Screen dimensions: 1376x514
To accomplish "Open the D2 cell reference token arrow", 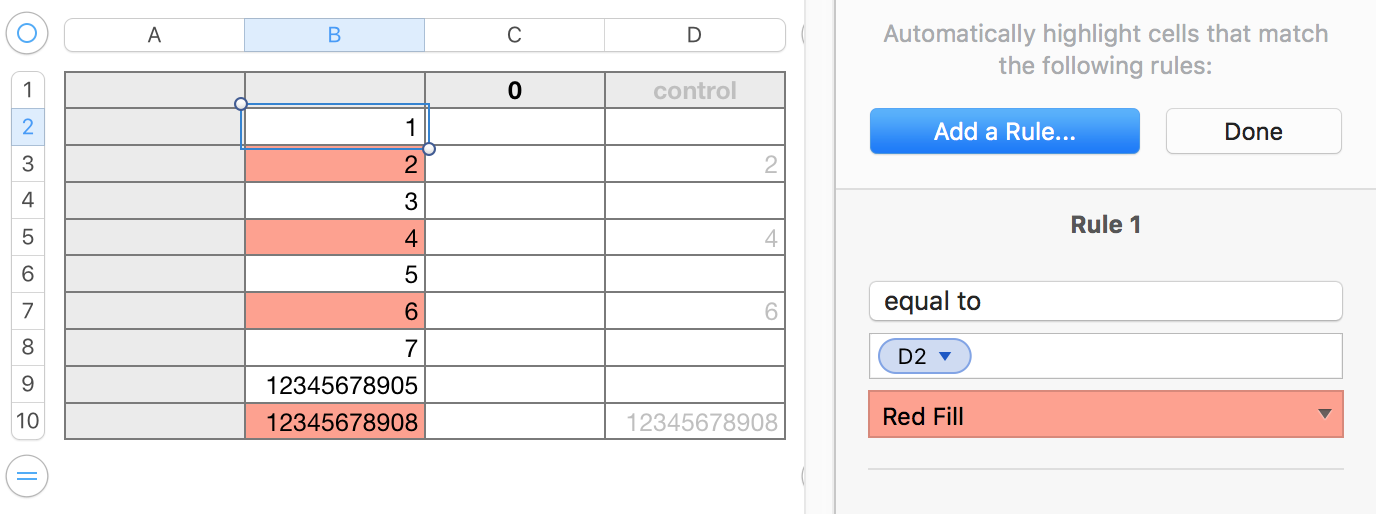I will pyautogui.click(x=944, y=356).
